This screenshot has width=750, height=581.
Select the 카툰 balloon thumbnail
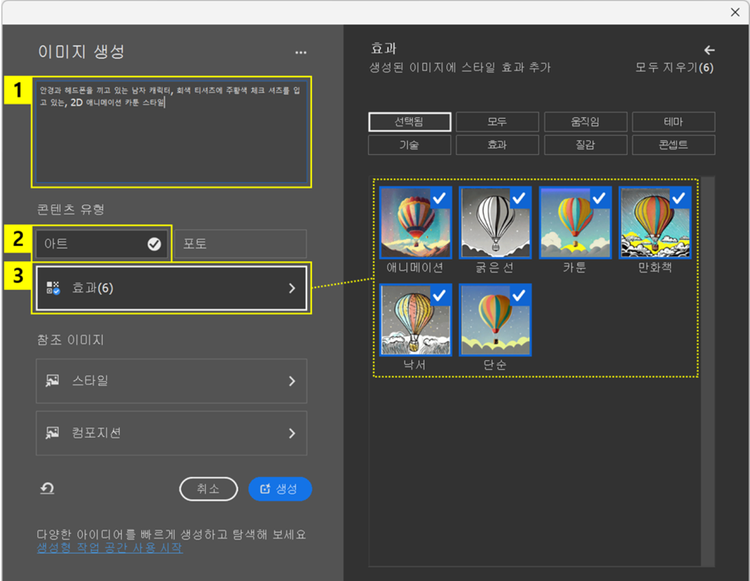pos(575,223)
